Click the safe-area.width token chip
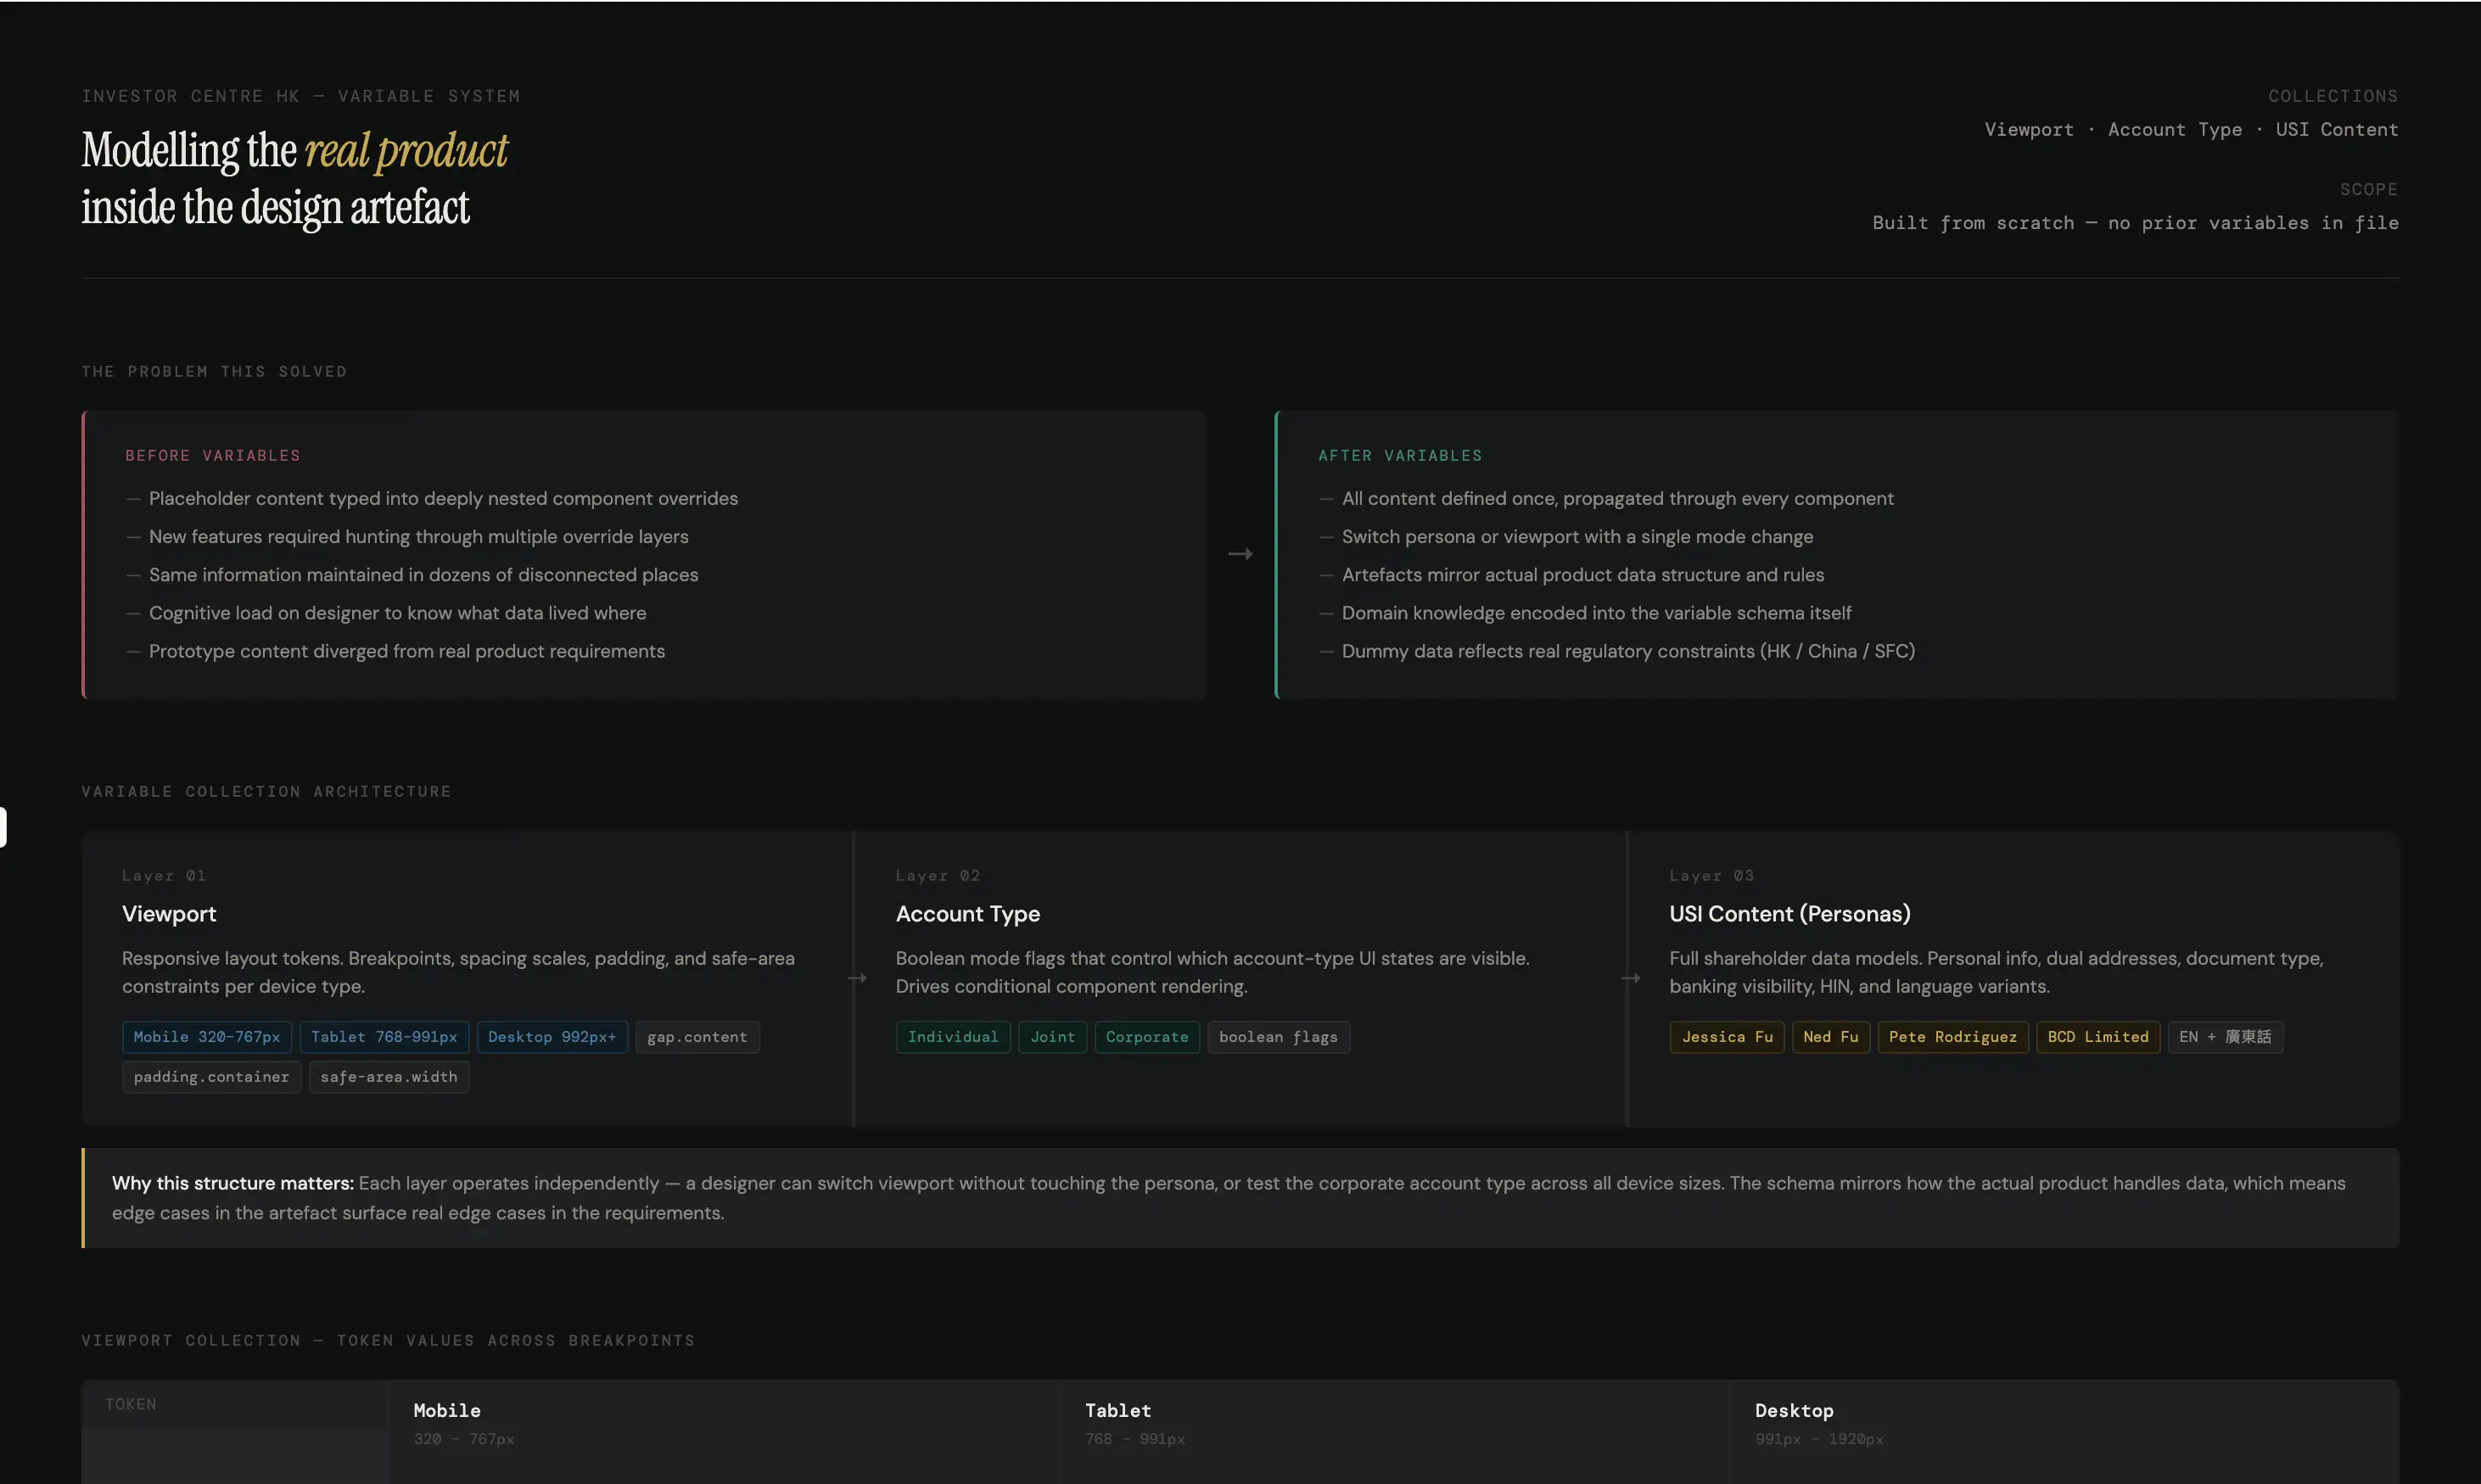The height and width of the screenshot is (1484, 2481). 388,1077
